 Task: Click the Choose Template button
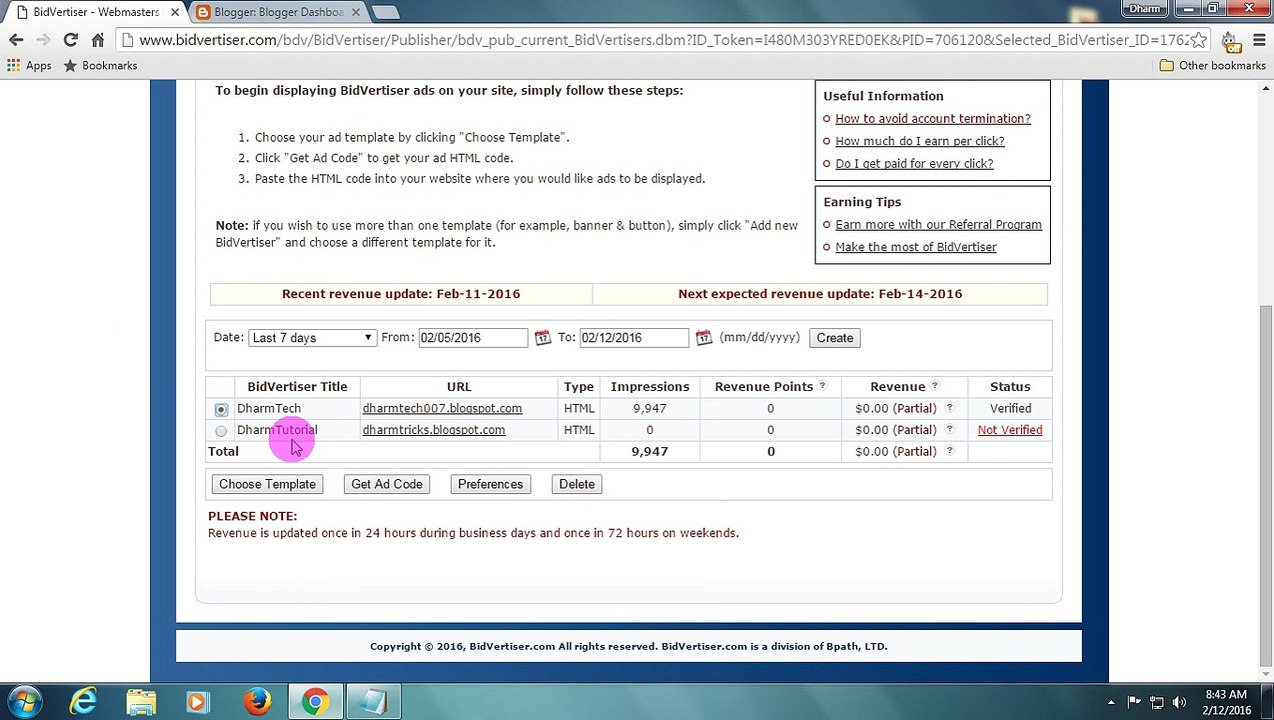pos(267,484)
